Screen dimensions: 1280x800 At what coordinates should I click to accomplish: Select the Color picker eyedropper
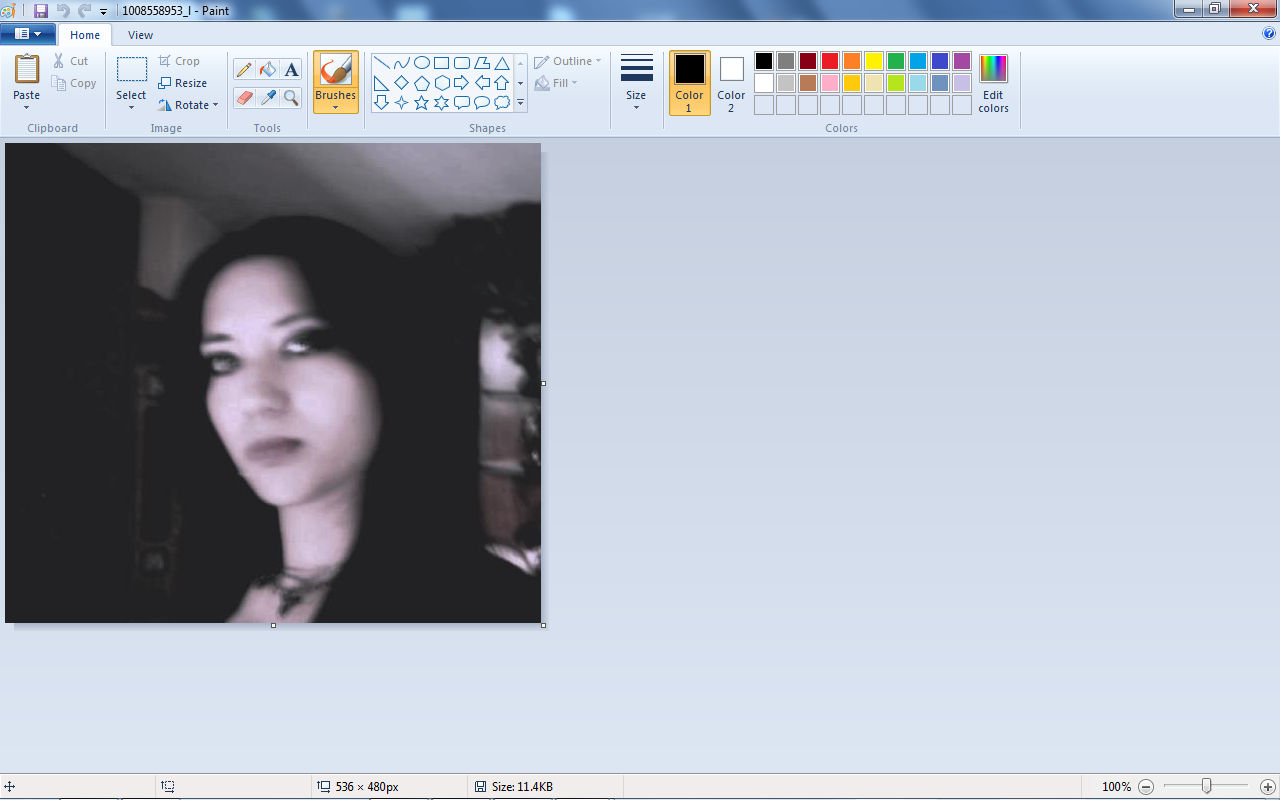pos(268,97)
